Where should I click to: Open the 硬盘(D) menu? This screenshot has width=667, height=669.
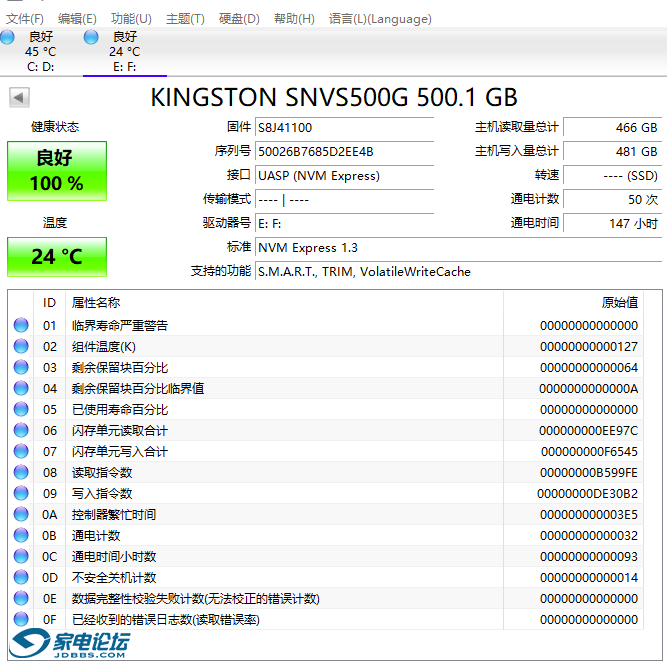(239, 19)
